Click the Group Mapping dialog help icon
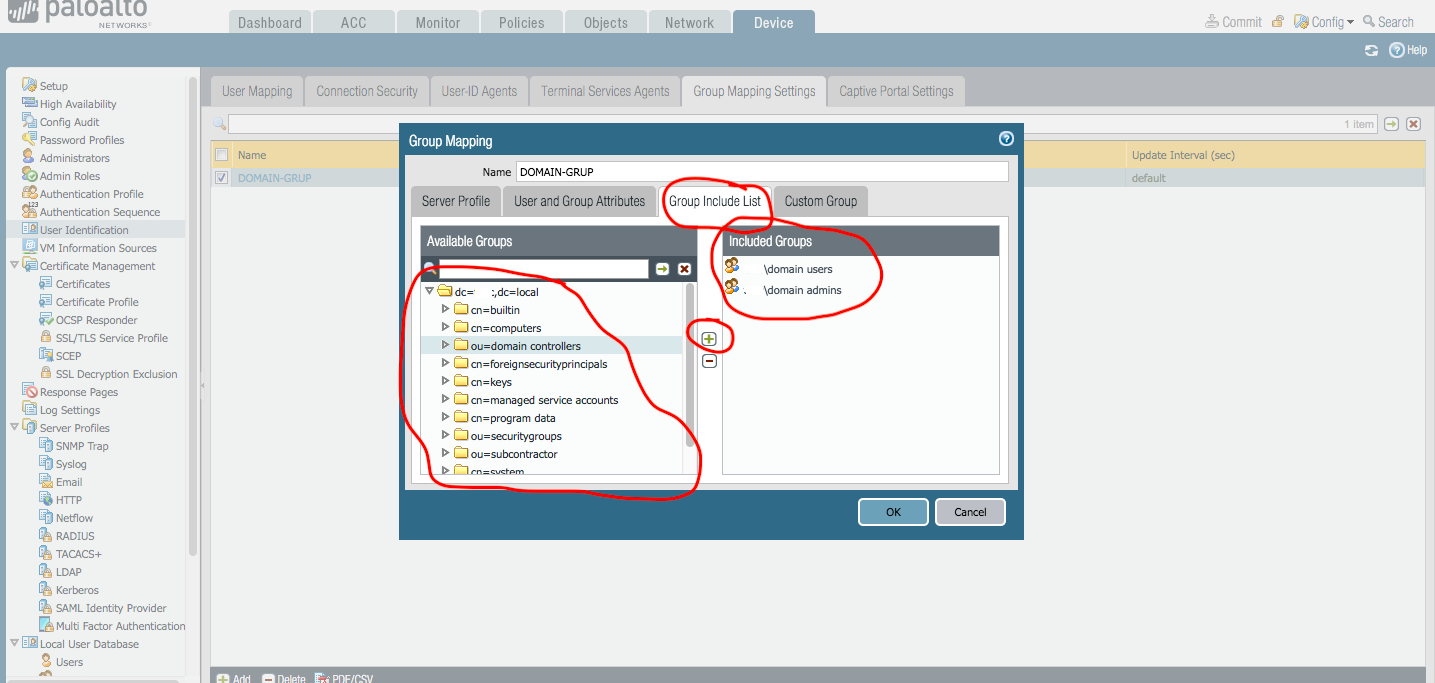 pos(1006,139)
